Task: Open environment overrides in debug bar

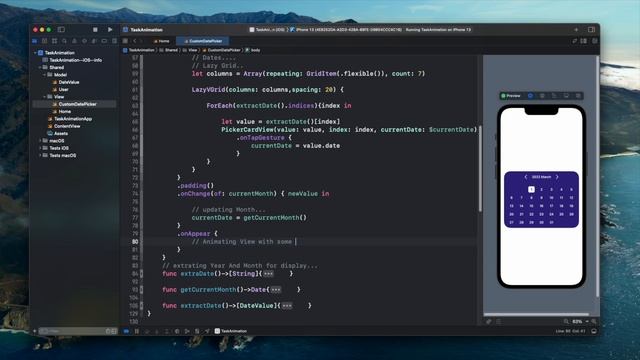Action: 197,331
